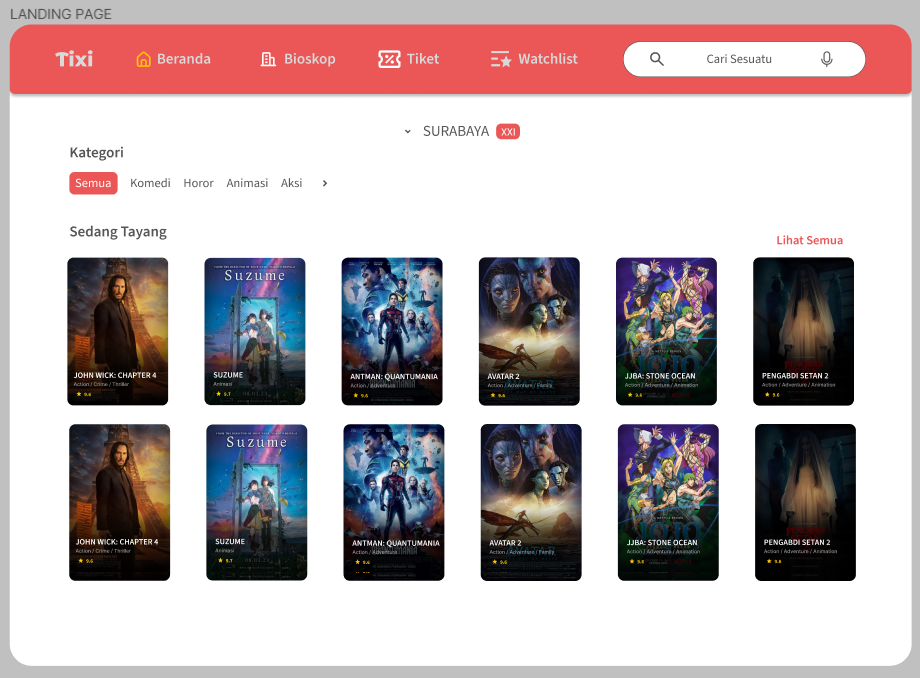Click the Tiket coupon icon

coord(390,59)
